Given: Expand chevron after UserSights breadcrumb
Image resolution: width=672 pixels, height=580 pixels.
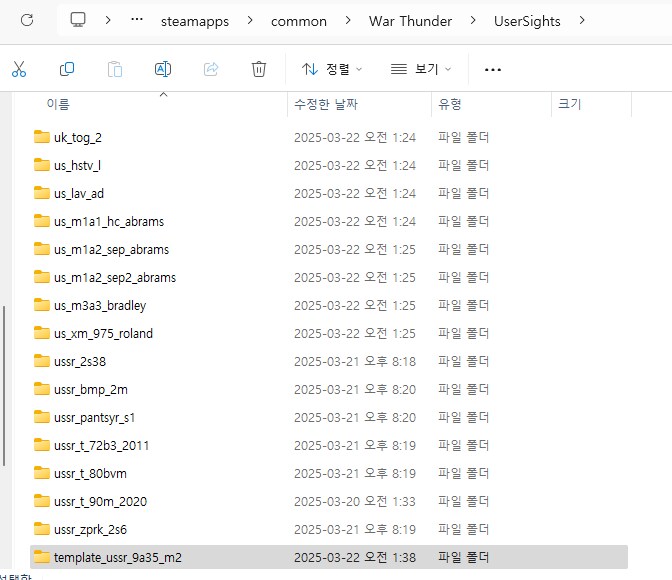Looking at the screenshot, I should pos(582,20).
